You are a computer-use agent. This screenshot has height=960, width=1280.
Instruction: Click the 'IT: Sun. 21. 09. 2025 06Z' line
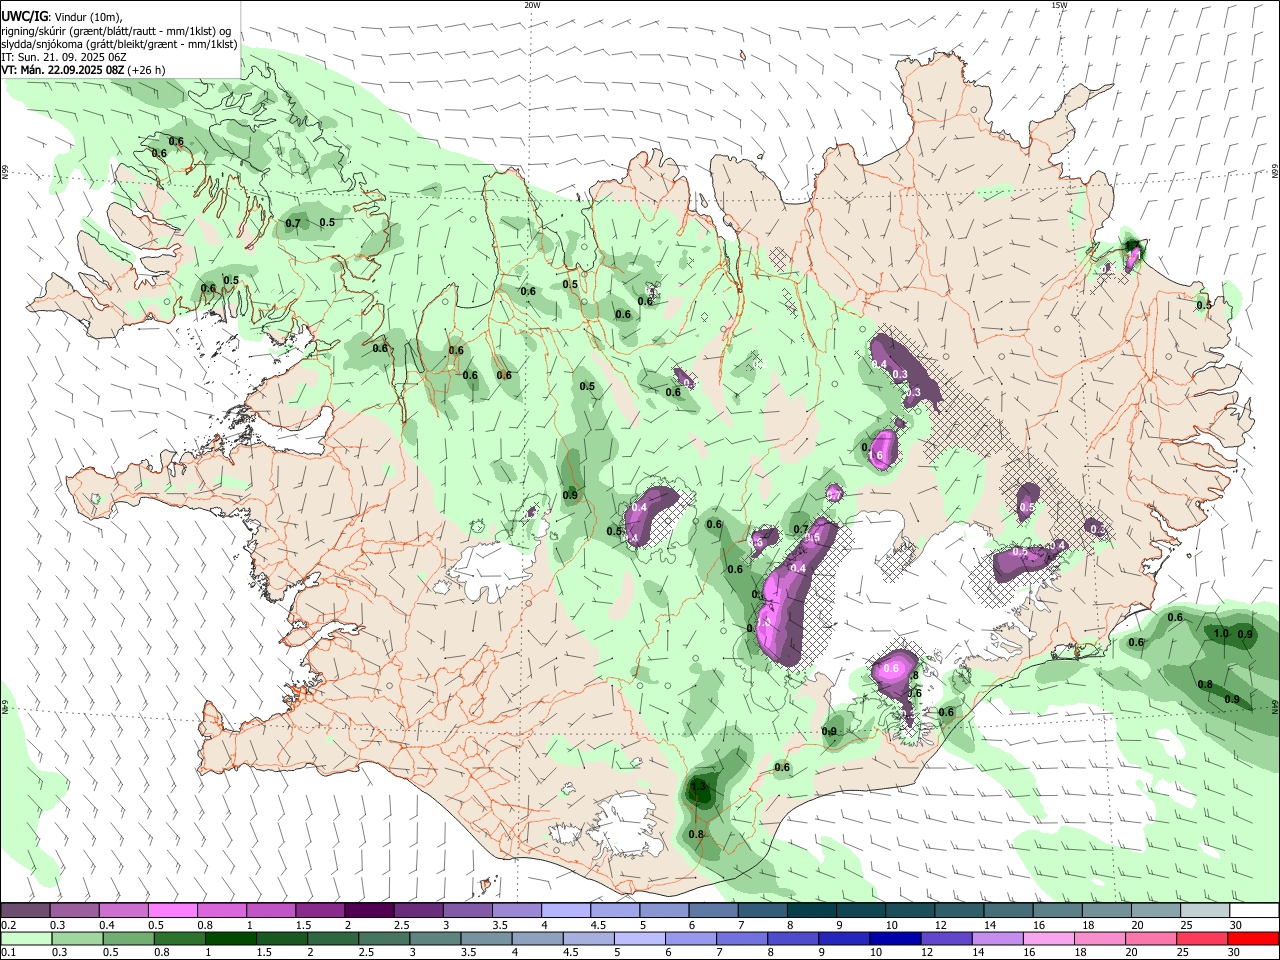coord(64,57)
